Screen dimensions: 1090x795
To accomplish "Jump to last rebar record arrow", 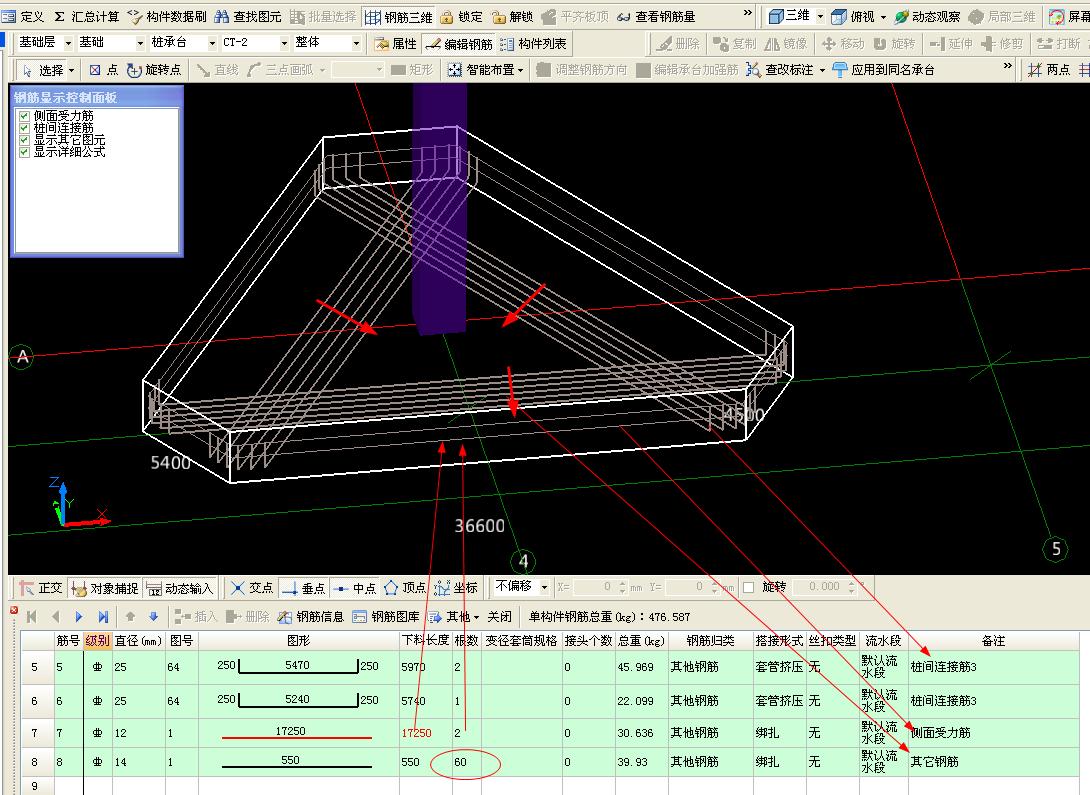I will 103,617.
